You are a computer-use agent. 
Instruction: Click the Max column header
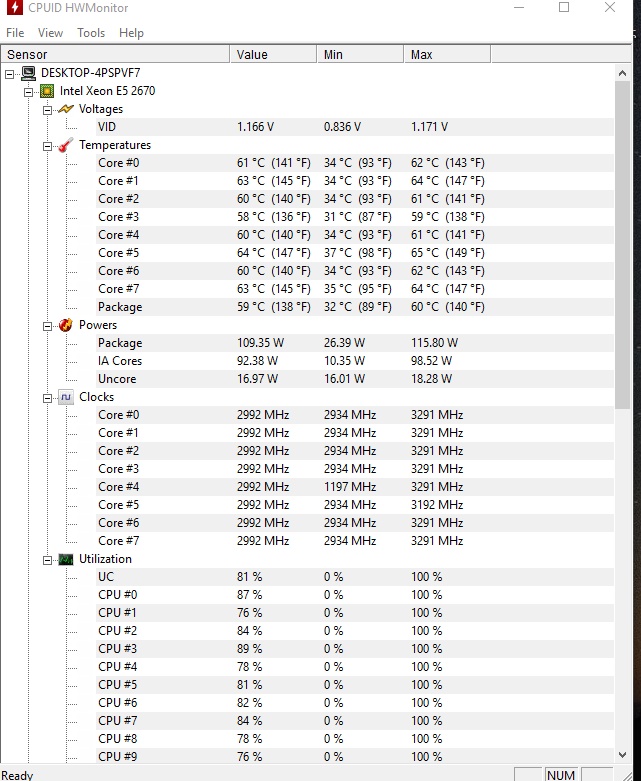pyautogui.click(x=447, y=54)
